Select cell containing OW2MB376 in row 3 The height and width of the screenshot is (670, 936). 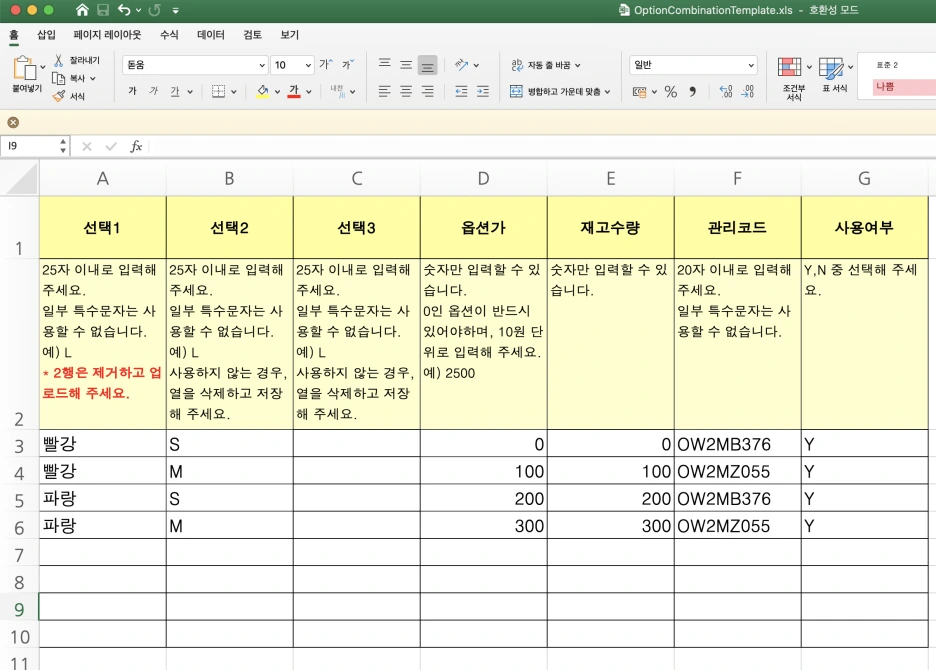737,444
